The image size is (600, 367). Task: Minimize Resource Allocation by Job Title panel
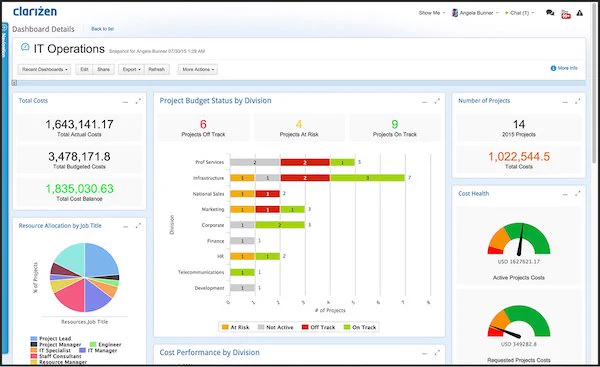pos(125,227)
